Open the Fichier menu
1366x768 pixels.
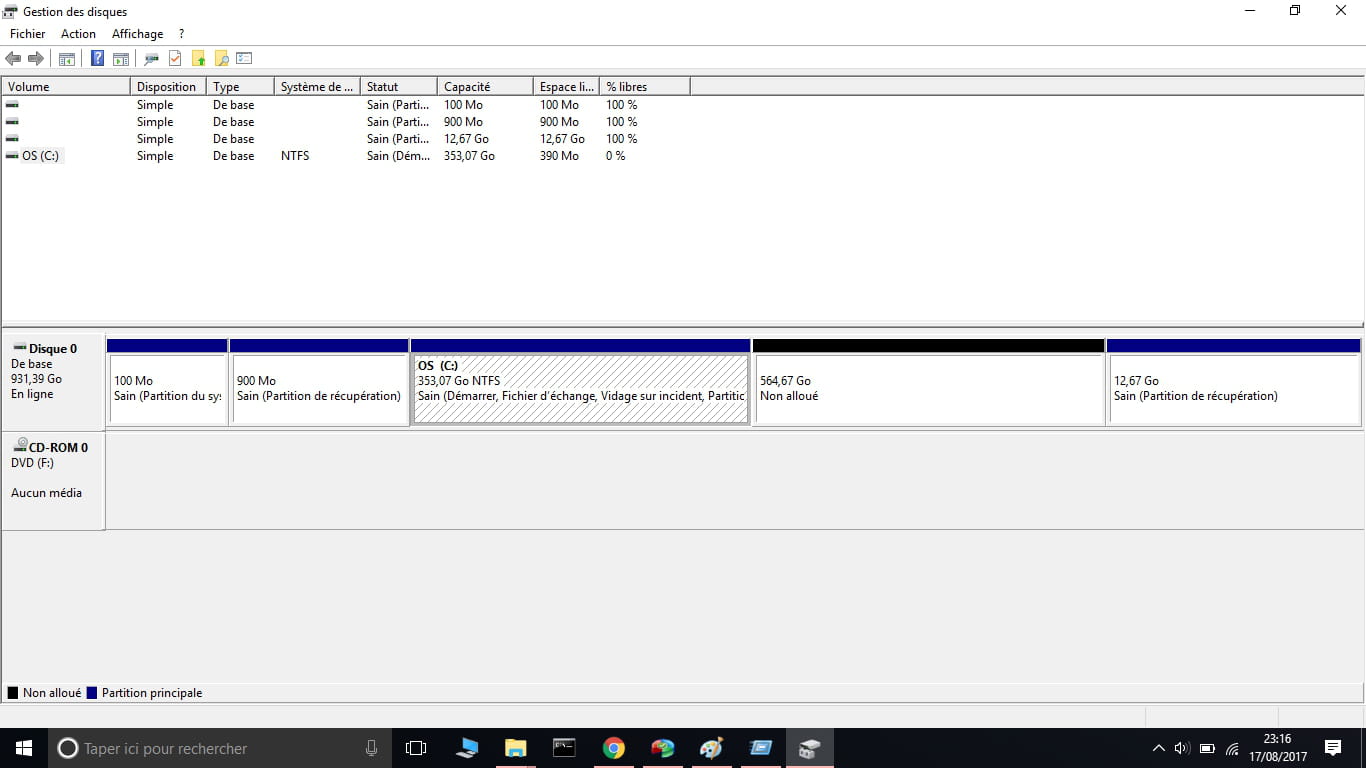pyautogui.click(x=27, y=34)
